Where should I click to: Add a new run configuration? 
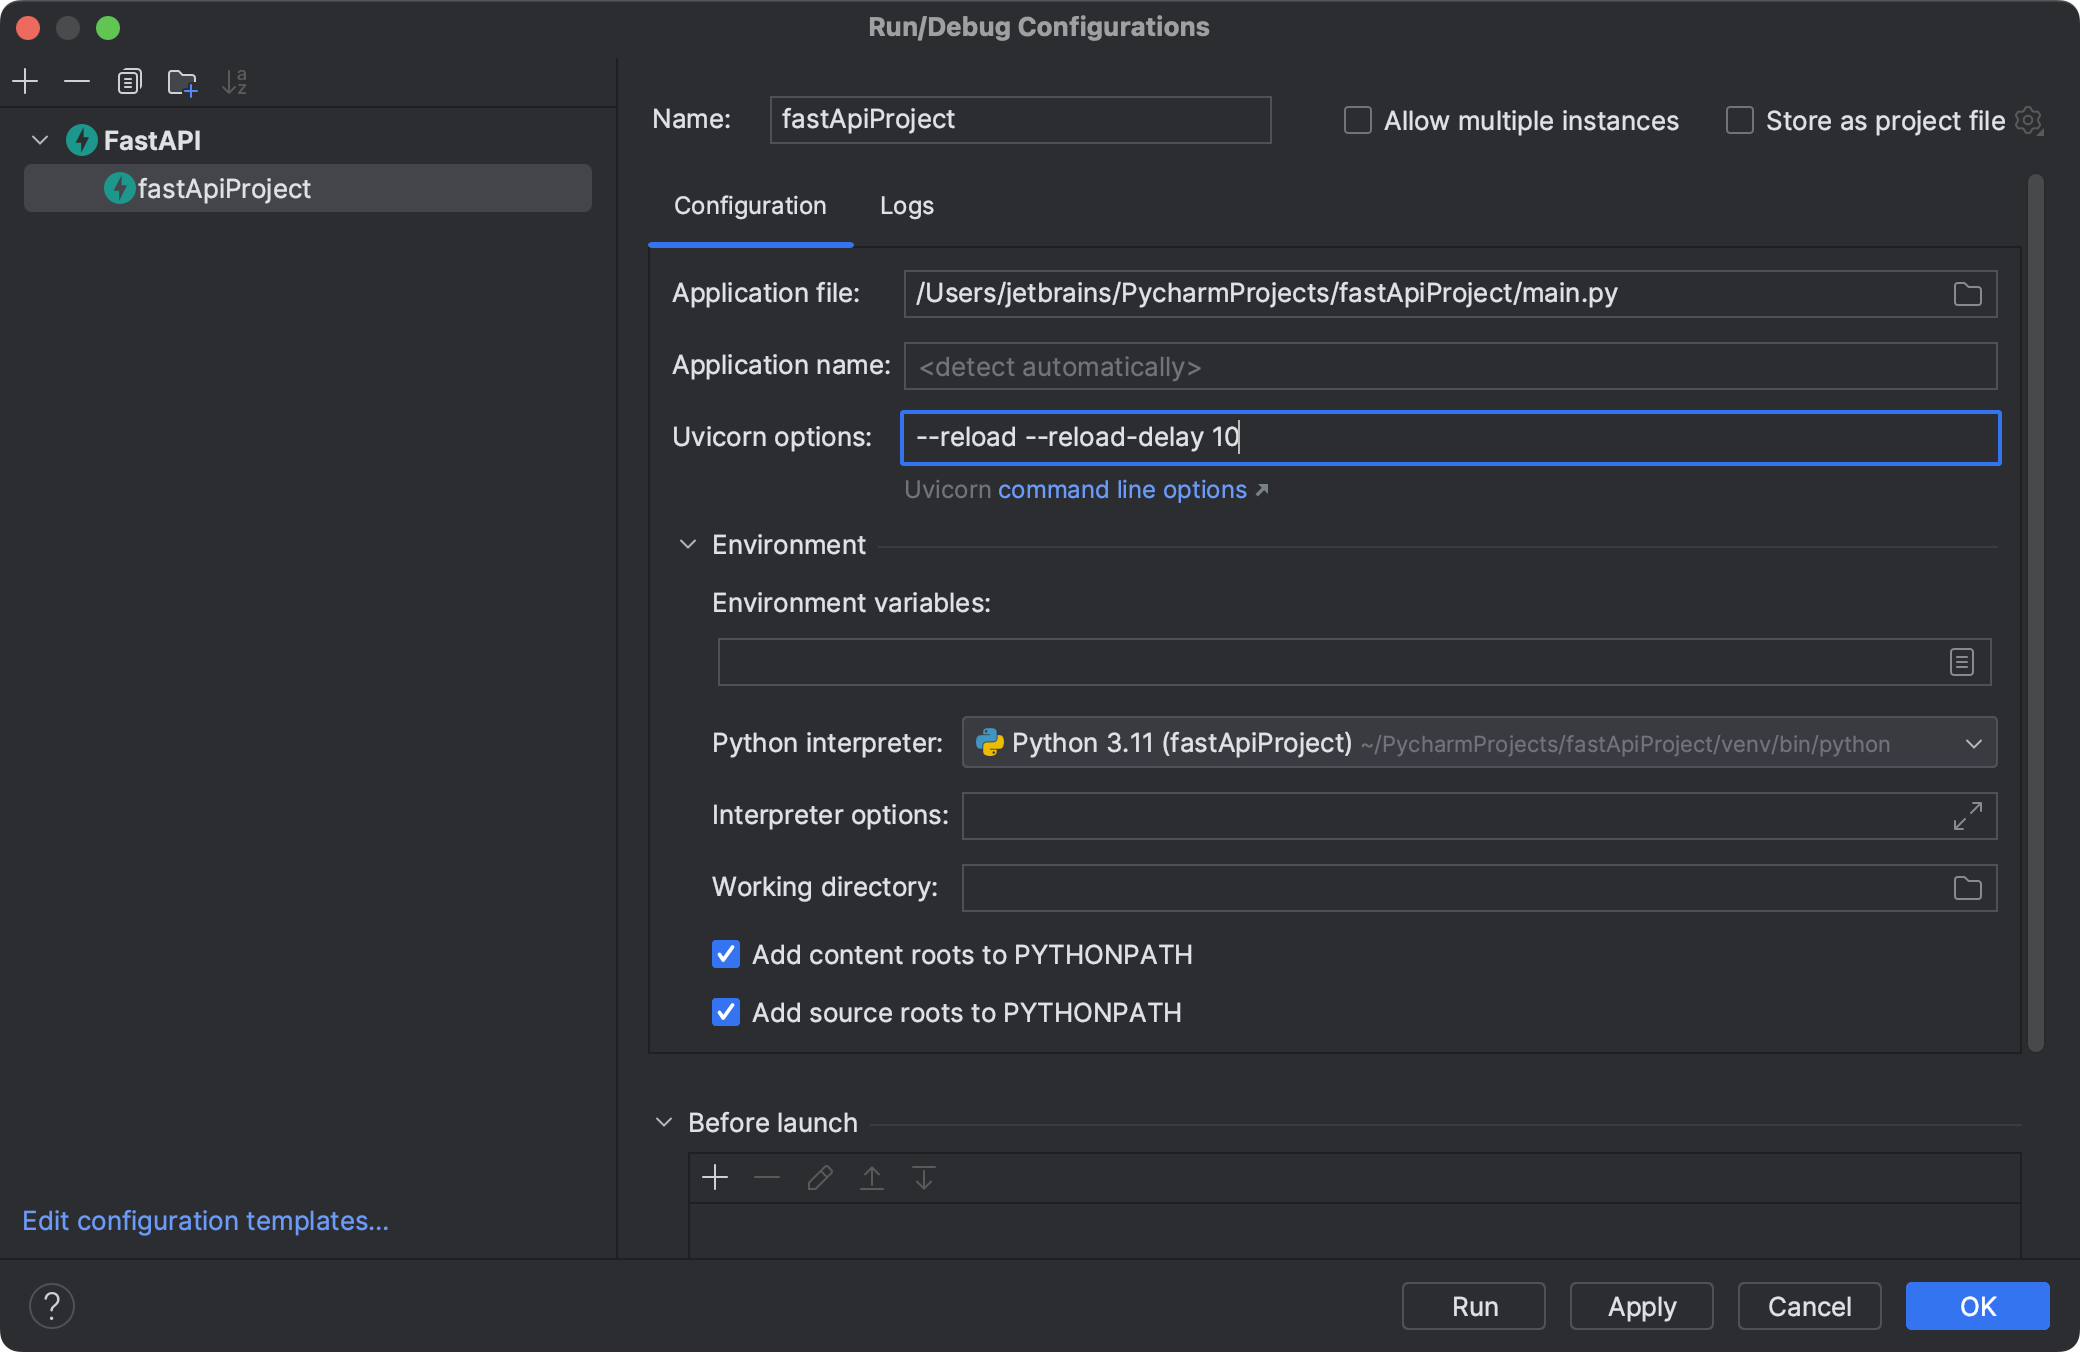point(25,82)
